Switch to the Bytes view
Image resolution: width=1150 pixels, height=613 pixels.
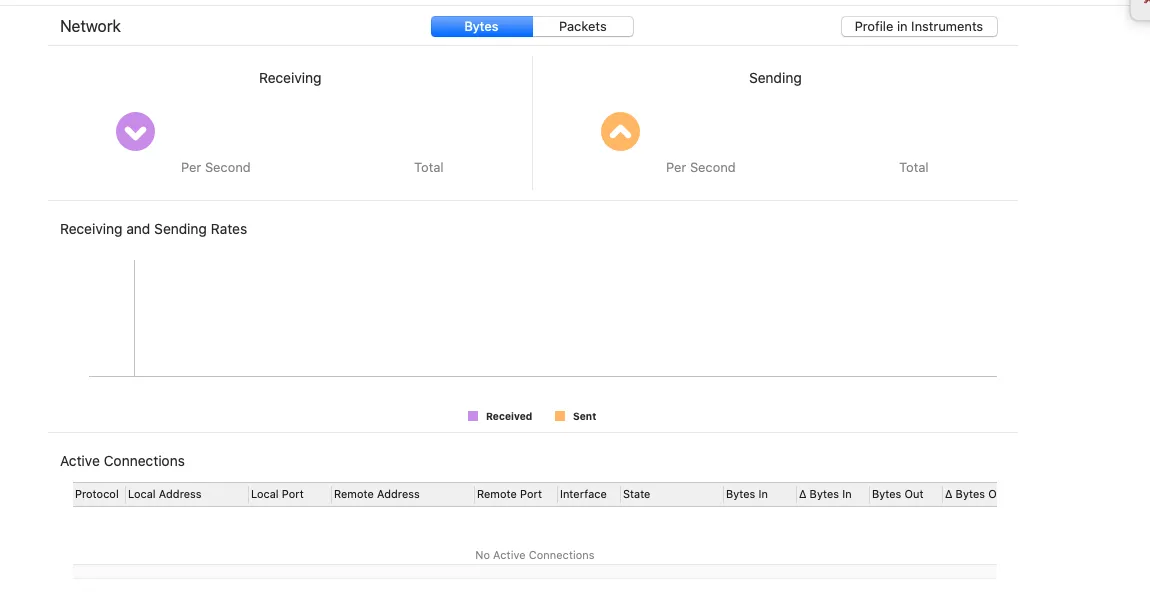(481, 27)
